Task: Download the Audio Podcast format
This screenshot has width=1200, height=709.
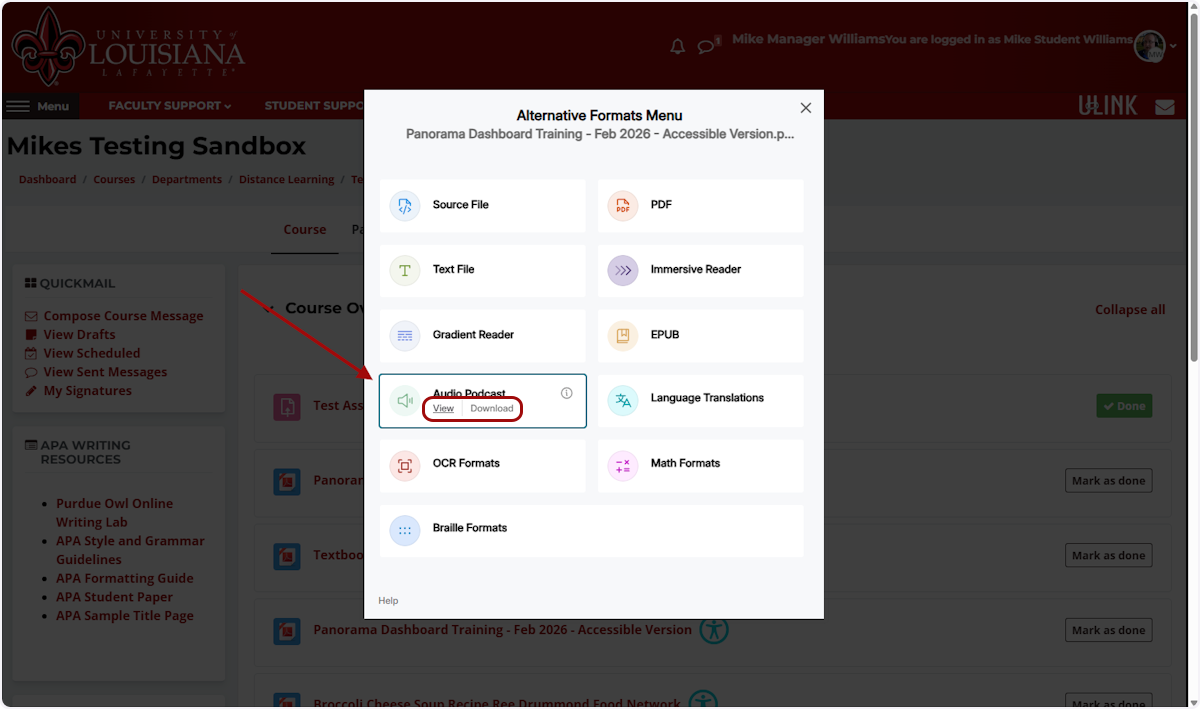Action: point(491,408)
